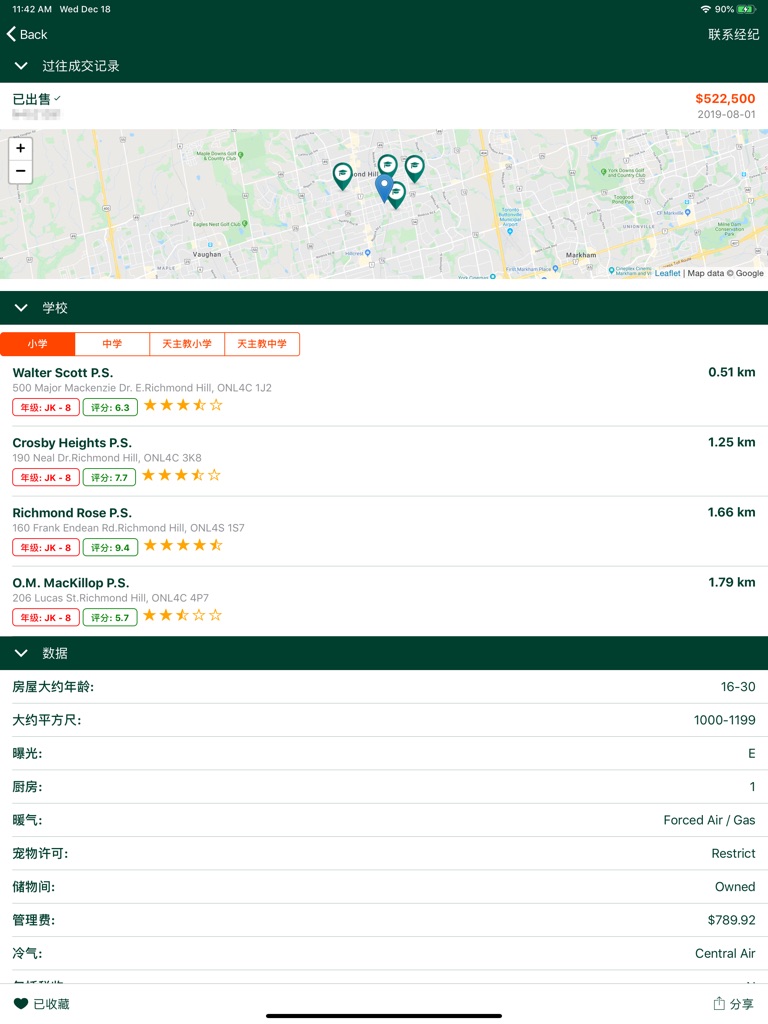Go back using the Back arrow
The height and width of the screenshot is (1024, 768).
pos(27,35)
